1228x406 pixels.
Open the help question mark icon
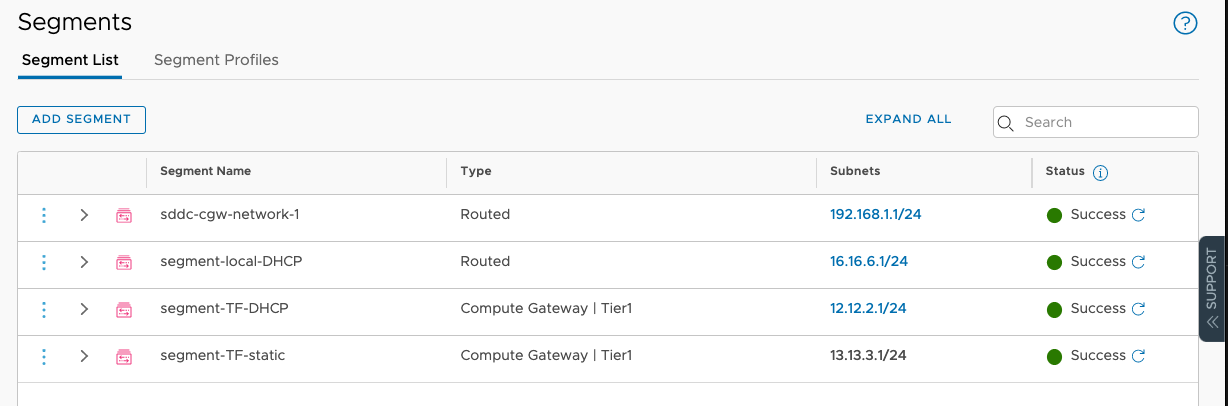[x=1185, y=24]
